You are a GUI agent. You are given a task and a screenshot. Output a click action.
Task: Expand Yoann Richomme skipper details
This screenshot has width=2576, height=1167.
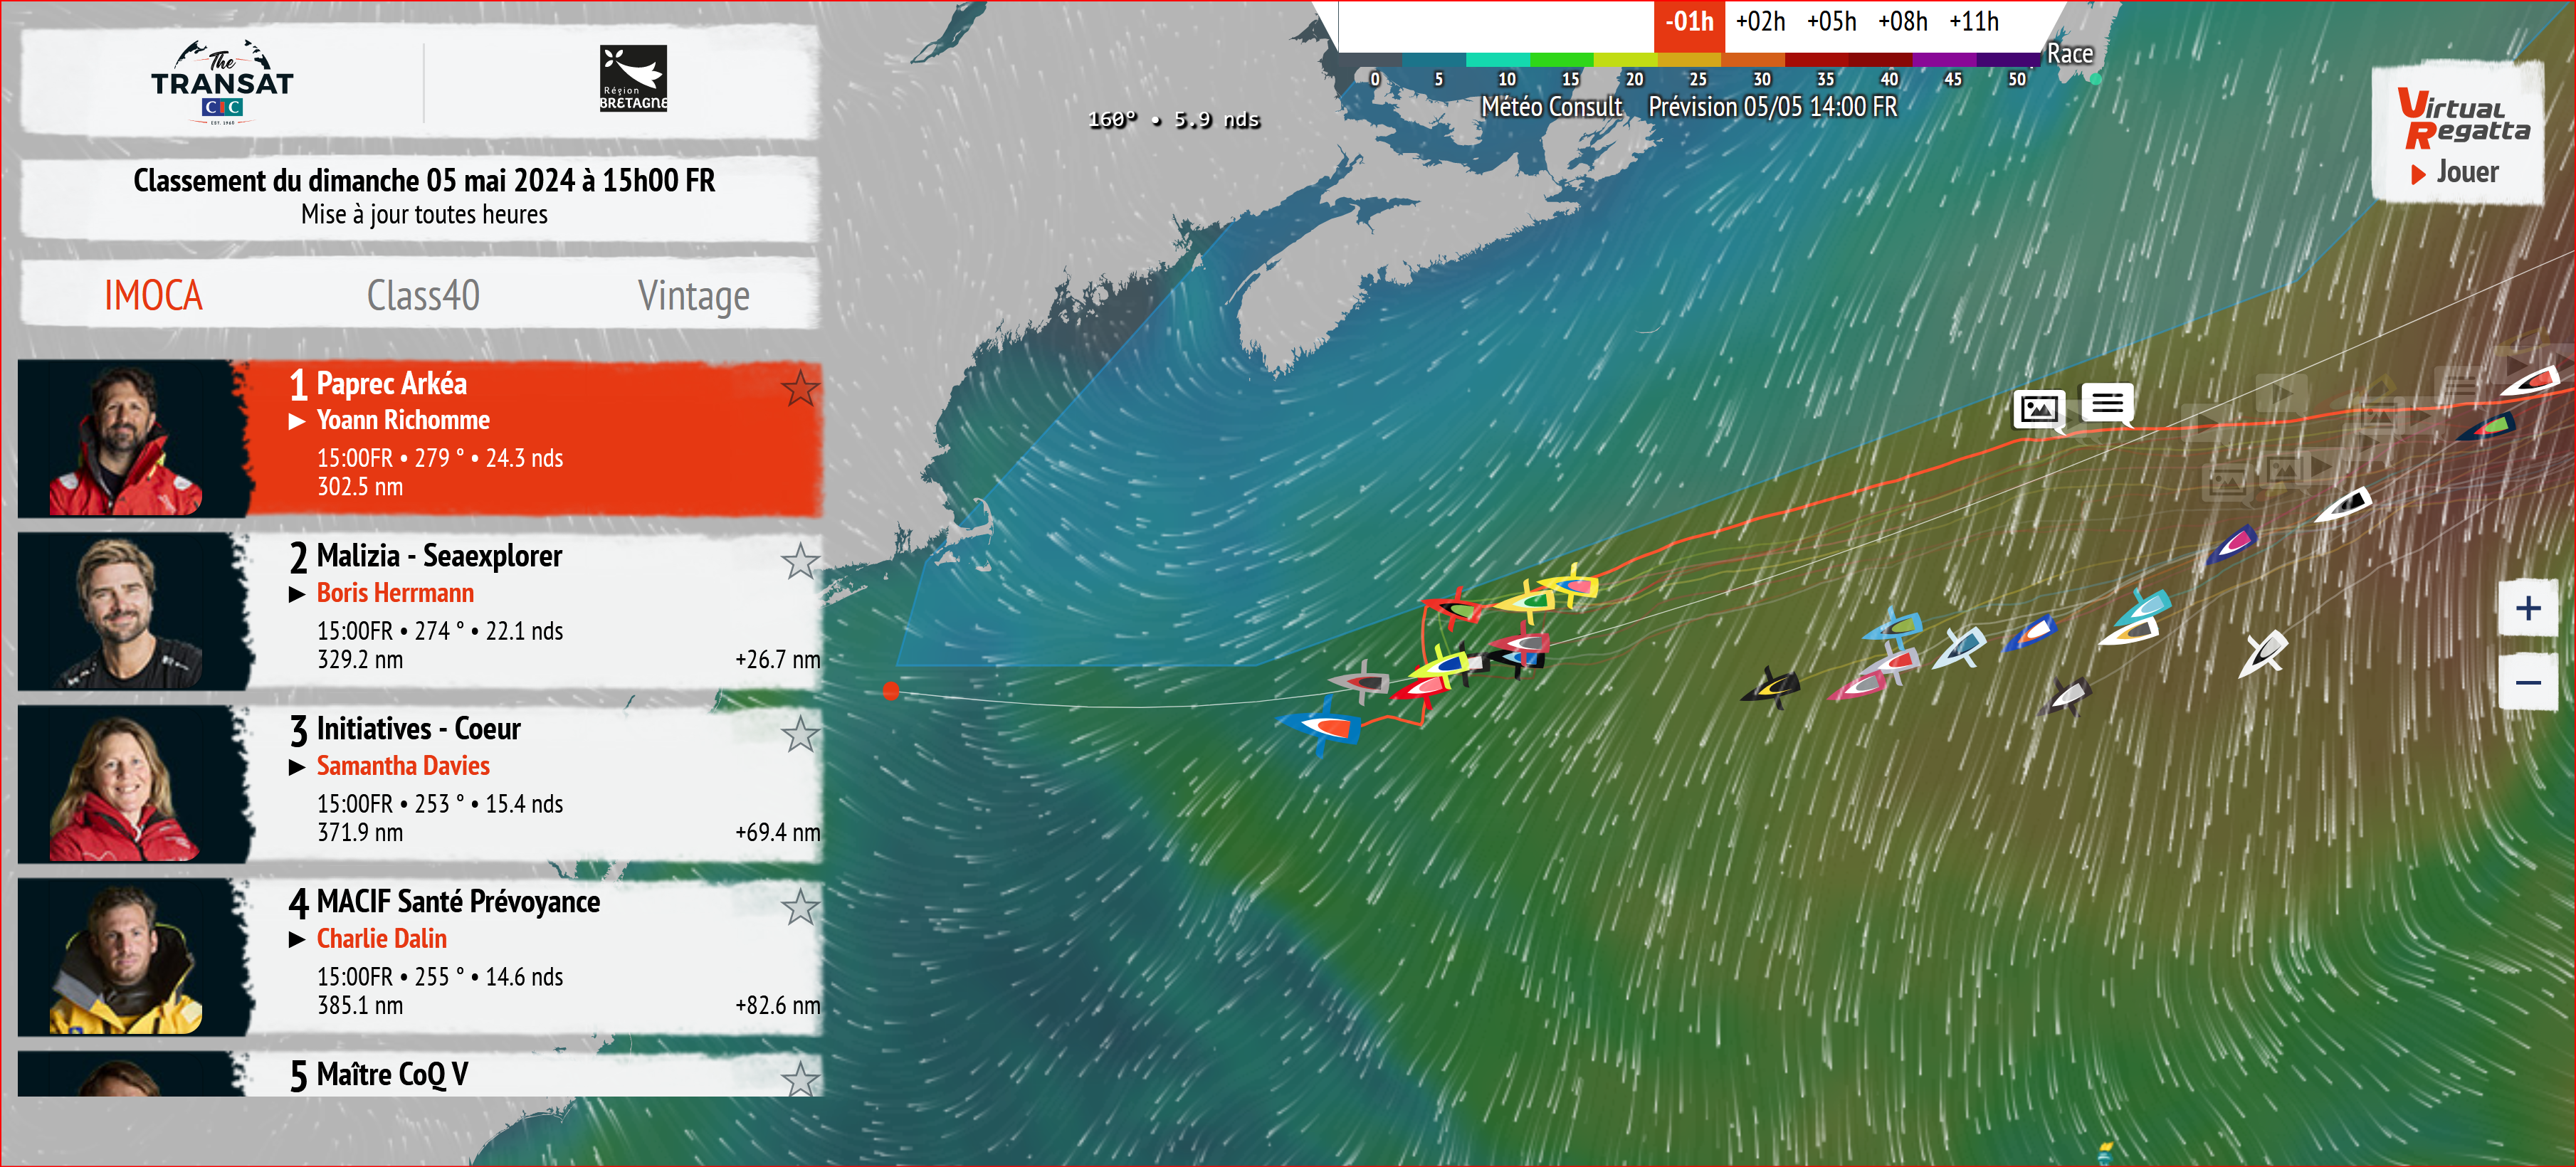point(297,421)
